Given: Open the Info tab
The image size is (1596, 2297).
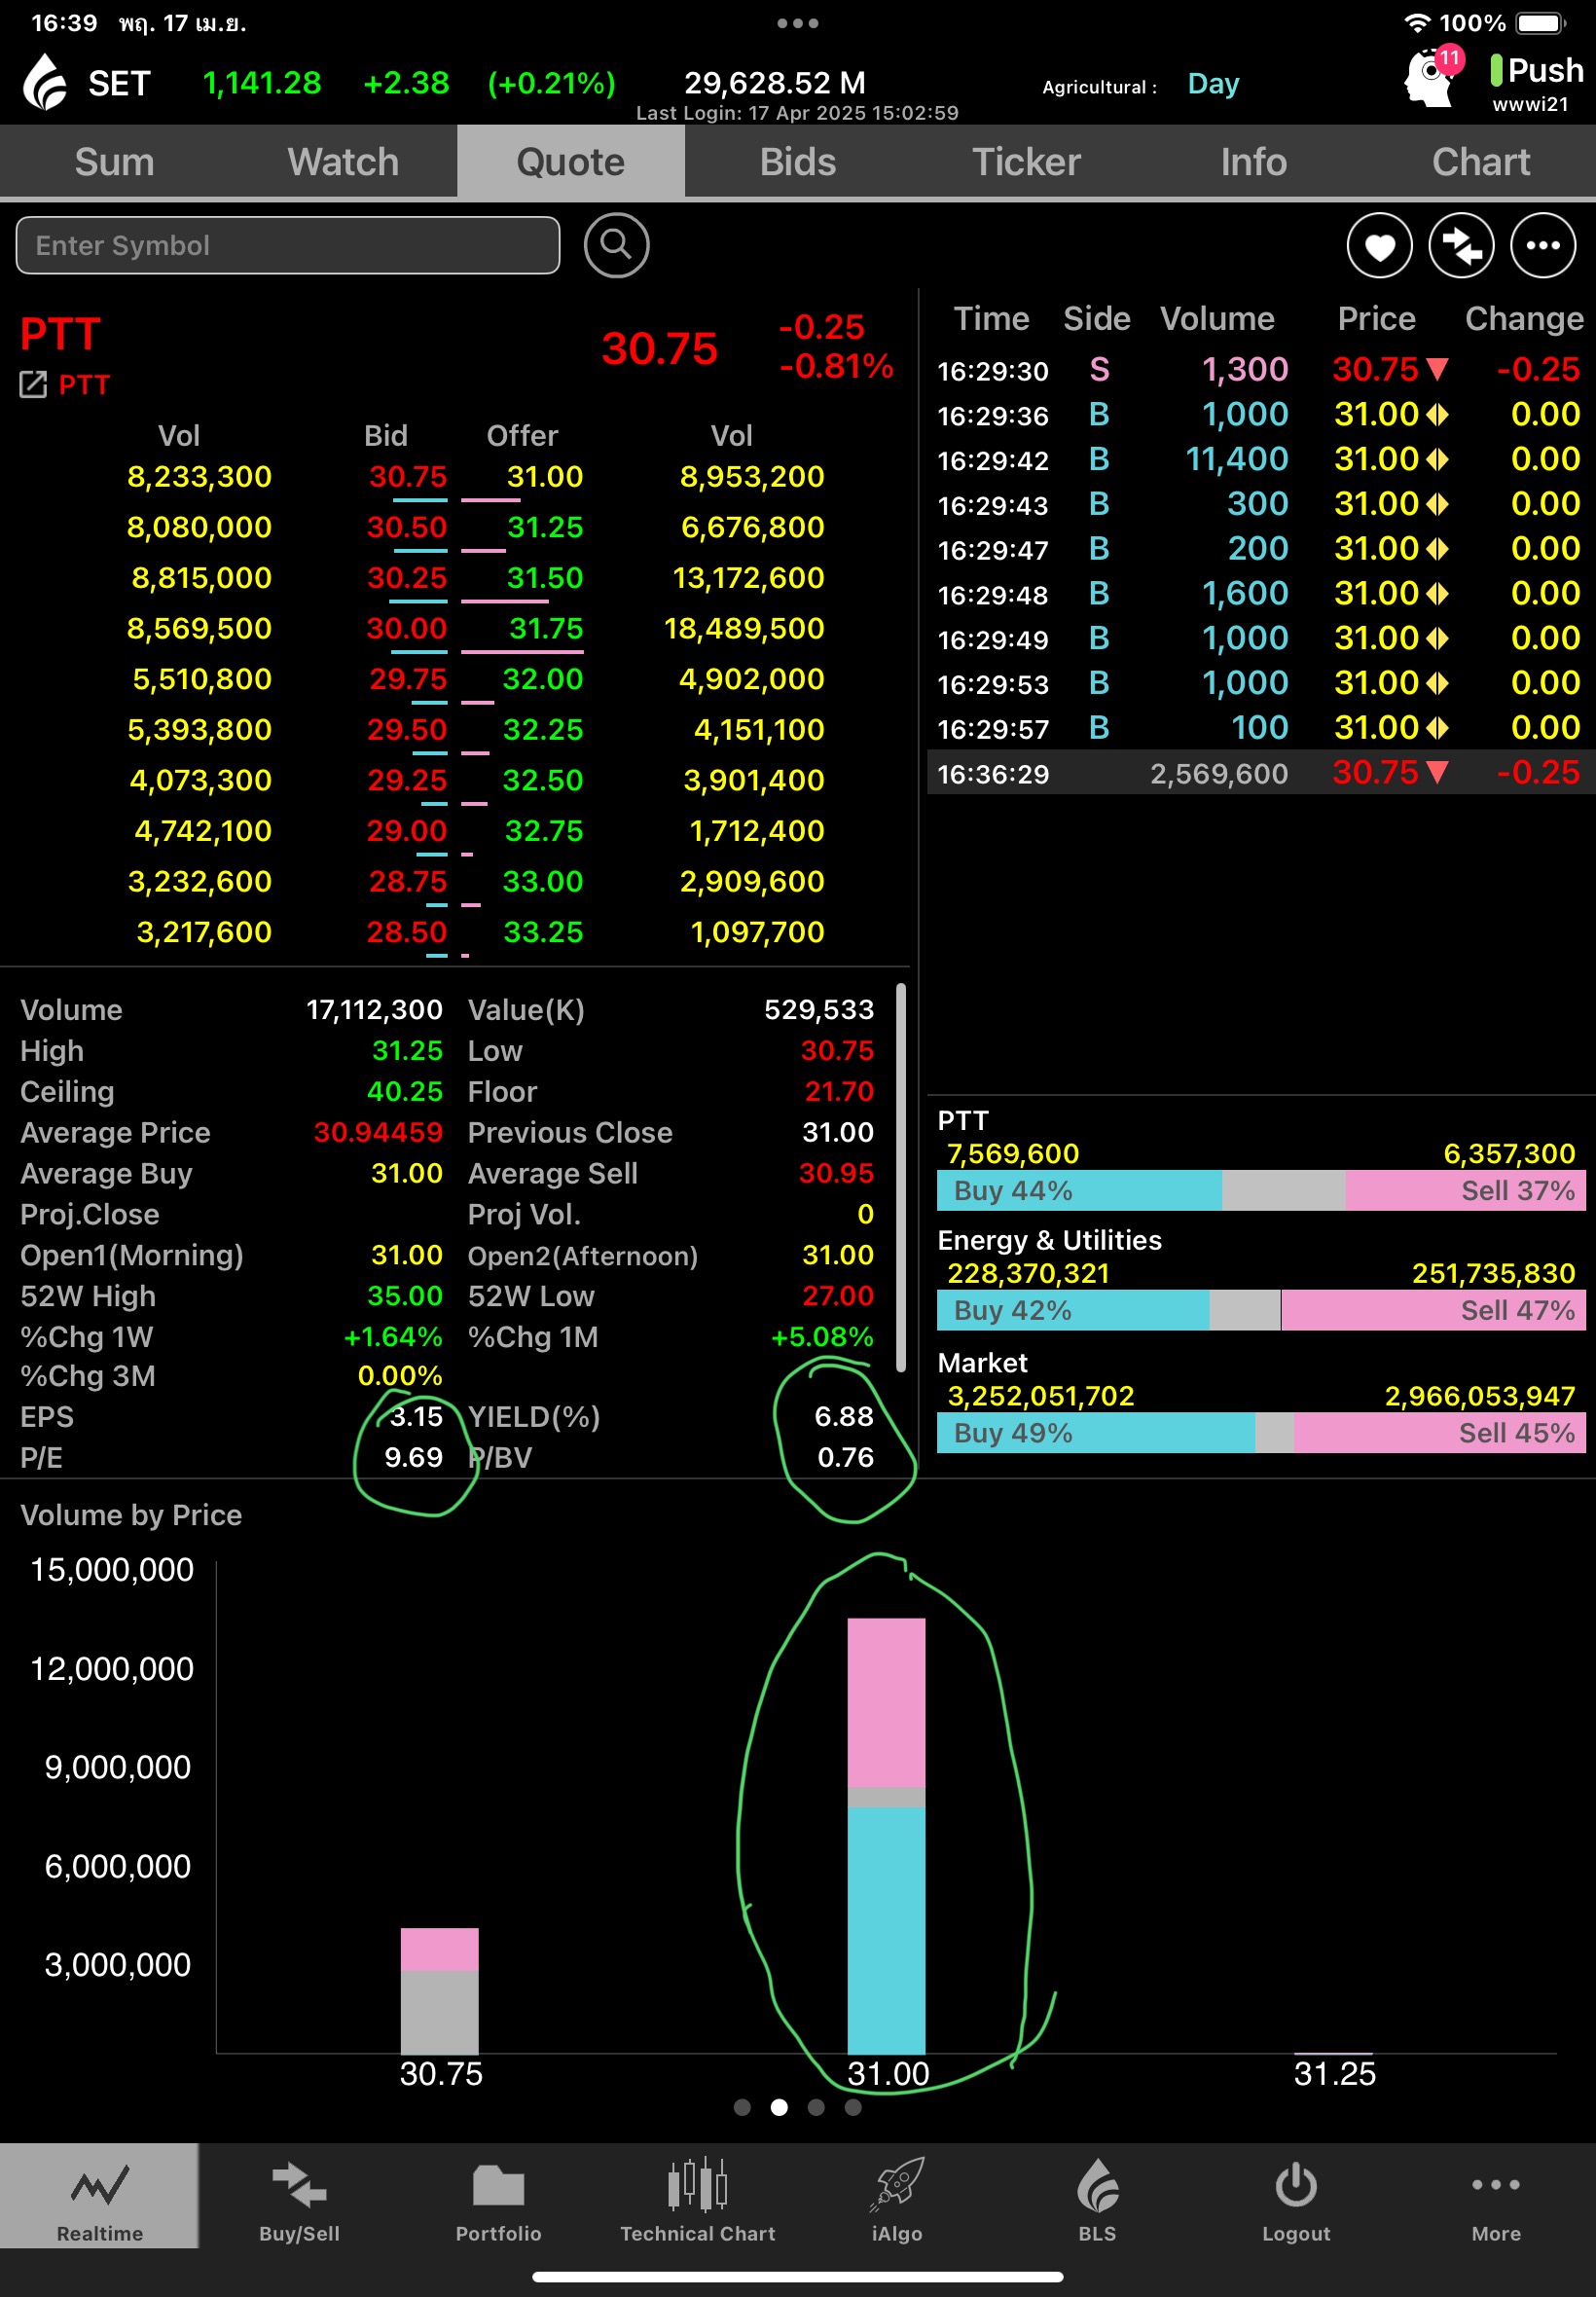Looking at the screenshot, I should click(1253, 162).
